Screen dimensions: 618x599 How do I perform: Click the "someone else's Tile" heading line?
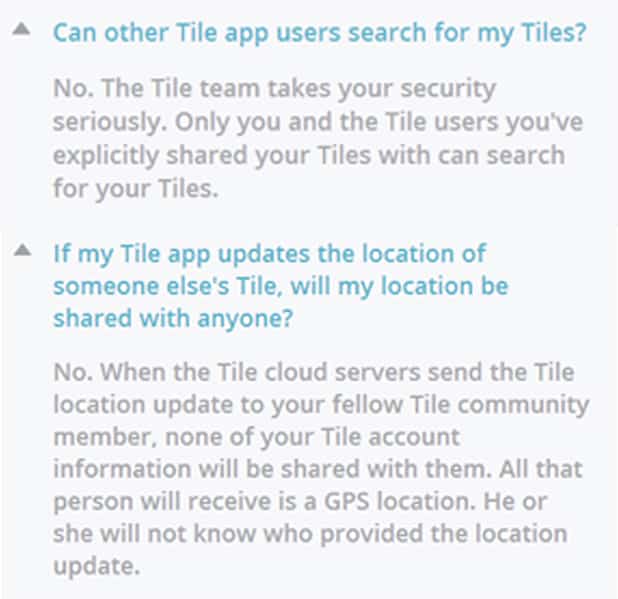(280, 286)
